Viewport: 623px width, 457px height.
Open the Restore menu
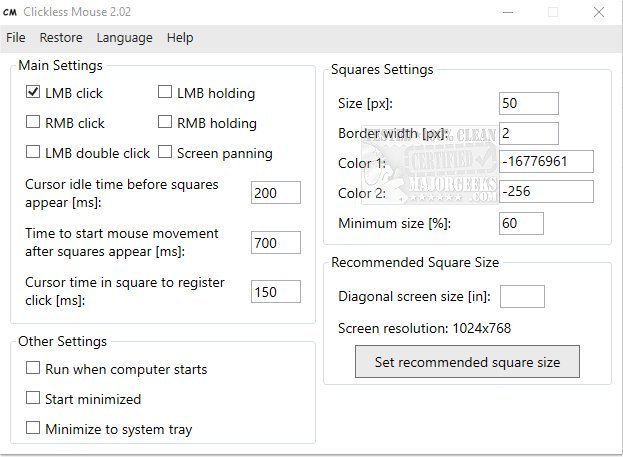point(61,38)
